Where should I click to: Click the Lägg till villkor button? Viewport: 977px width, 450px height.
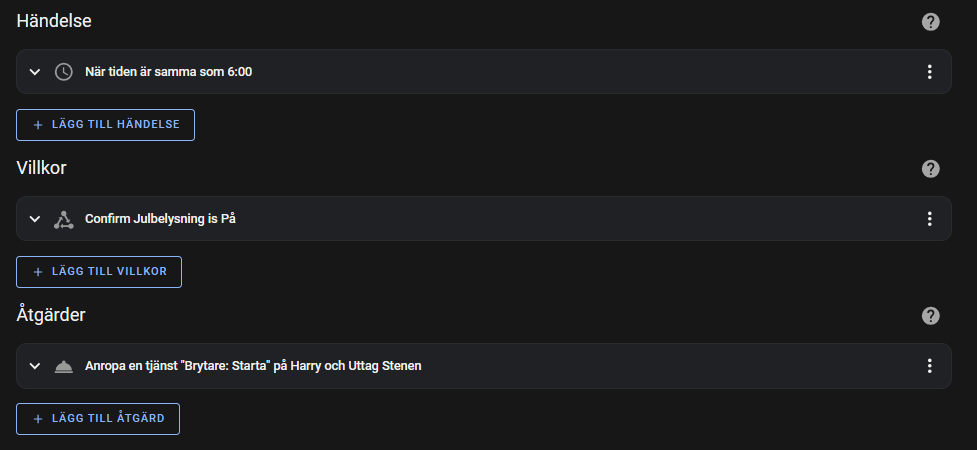[x=99, y=272]
